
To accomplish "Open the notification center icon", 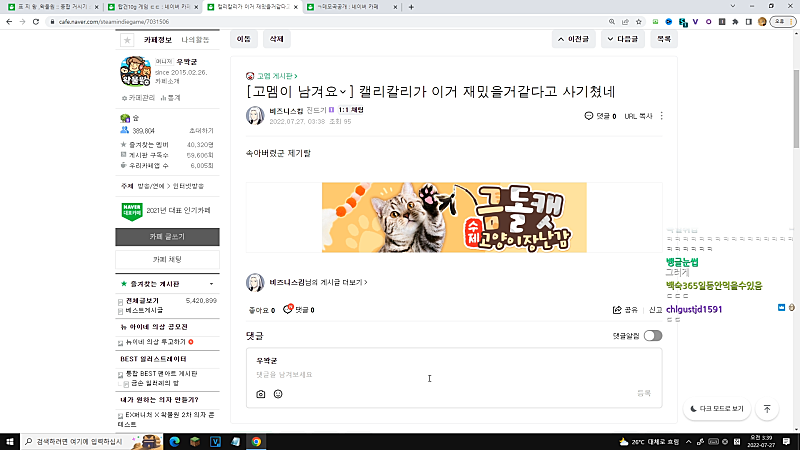I will pos(787,441).
